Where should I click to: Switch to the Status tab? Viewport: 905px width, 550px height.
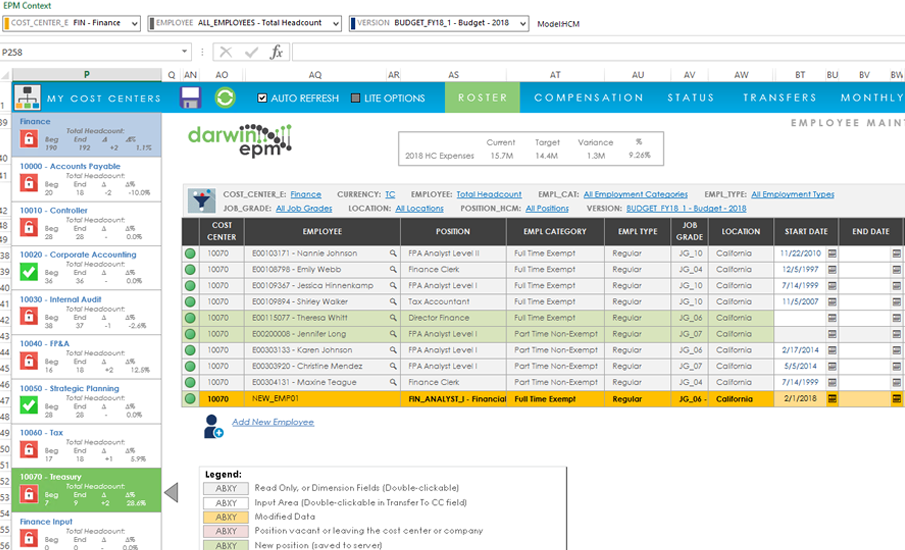pyautogui.click(x=691, y=98)
